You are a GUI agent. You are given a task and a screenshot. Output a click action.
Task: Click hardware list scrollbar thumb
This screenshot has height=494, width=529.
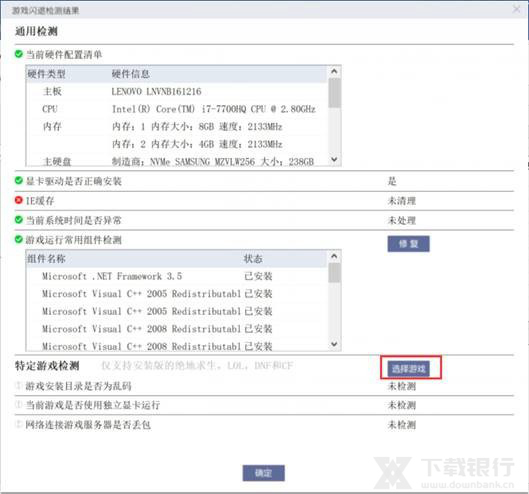(x=334, y=93)
